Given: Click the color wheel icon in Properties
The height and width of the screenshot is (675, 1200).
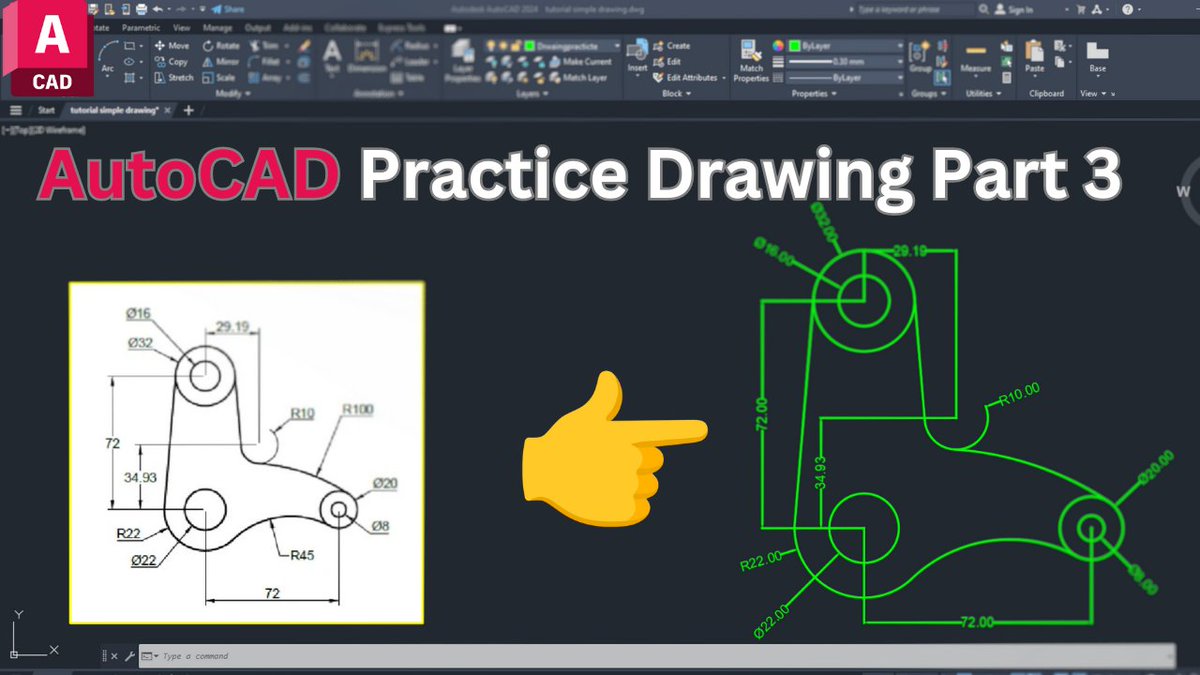Looking at the screenshot, I should (x=778, y=46).
